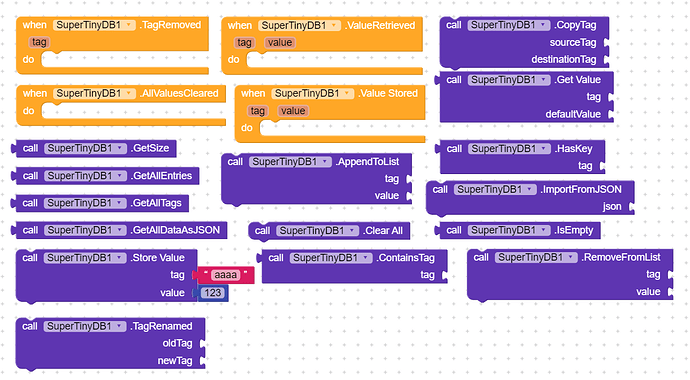The image size is (690, 380).
Task: Select the .Clear All method label
Action: click(382, 230)
